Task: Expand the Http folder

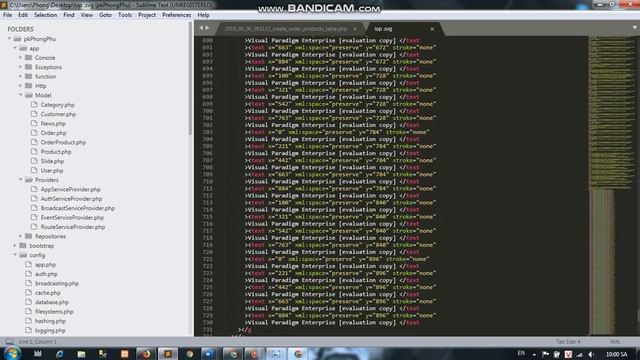Action: 20,86
